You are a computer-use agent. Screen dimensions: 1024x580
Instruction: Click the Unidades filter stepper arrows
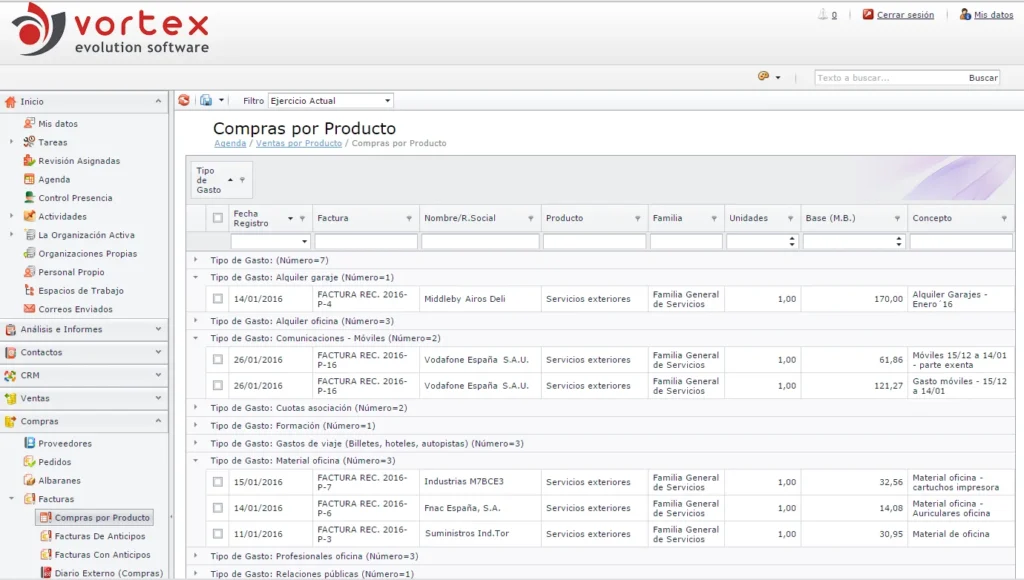tap(792, 242)
